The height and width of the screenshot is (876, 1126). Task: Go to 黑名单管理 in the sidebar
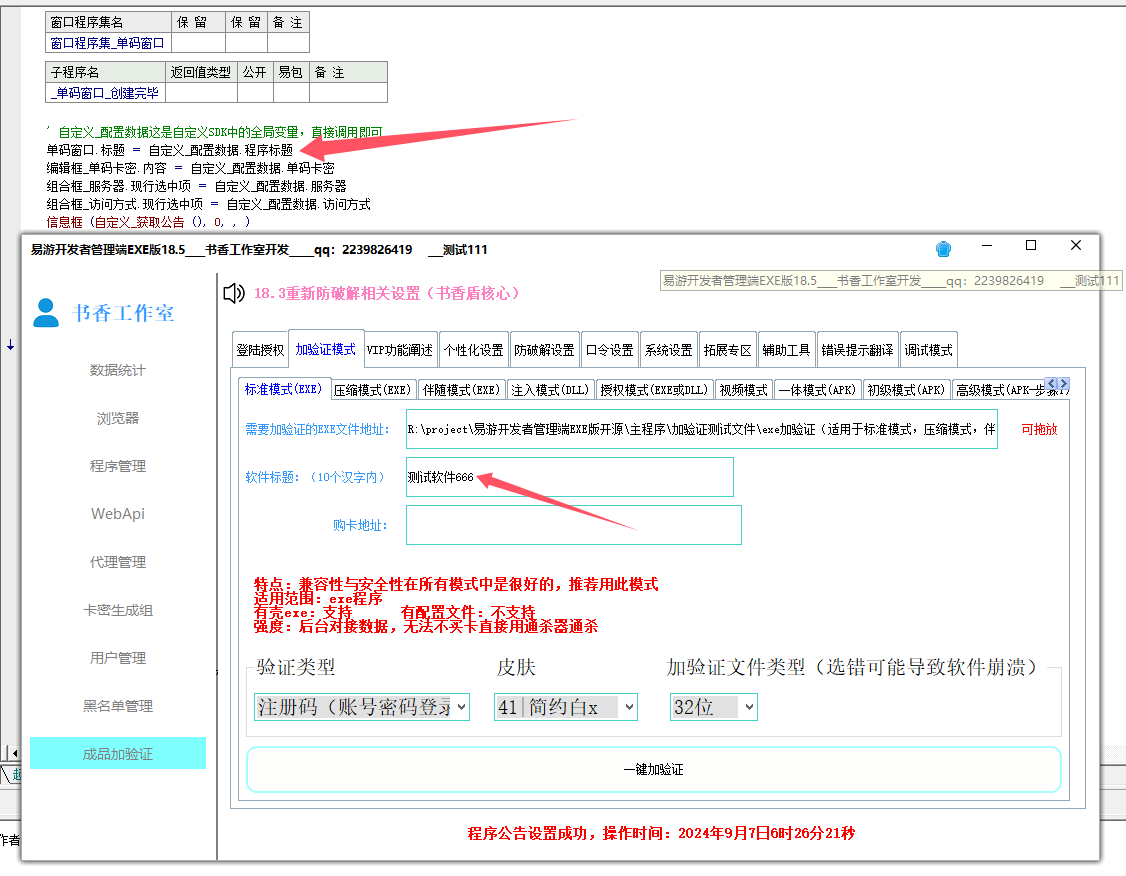pyautogui.click(x=118, y=706)
